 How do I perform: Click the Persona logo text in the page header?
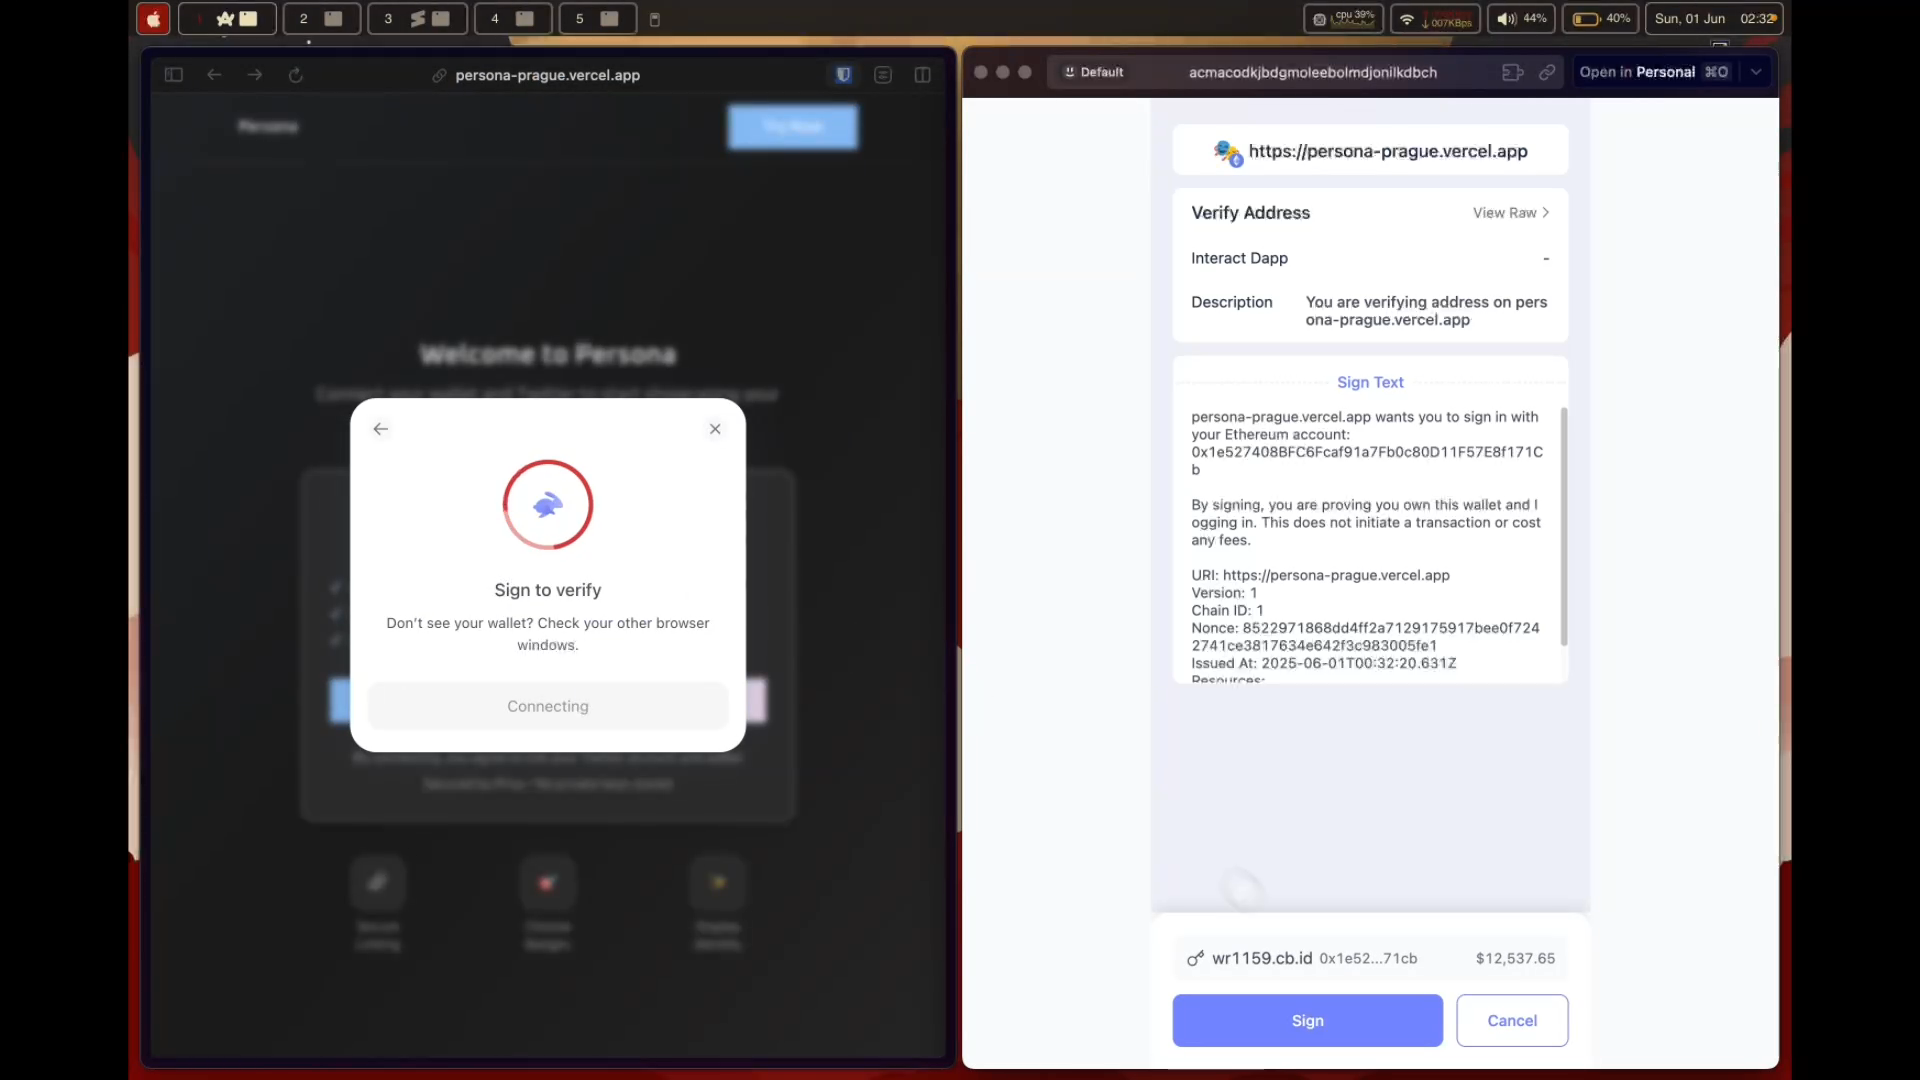point(268,126)
